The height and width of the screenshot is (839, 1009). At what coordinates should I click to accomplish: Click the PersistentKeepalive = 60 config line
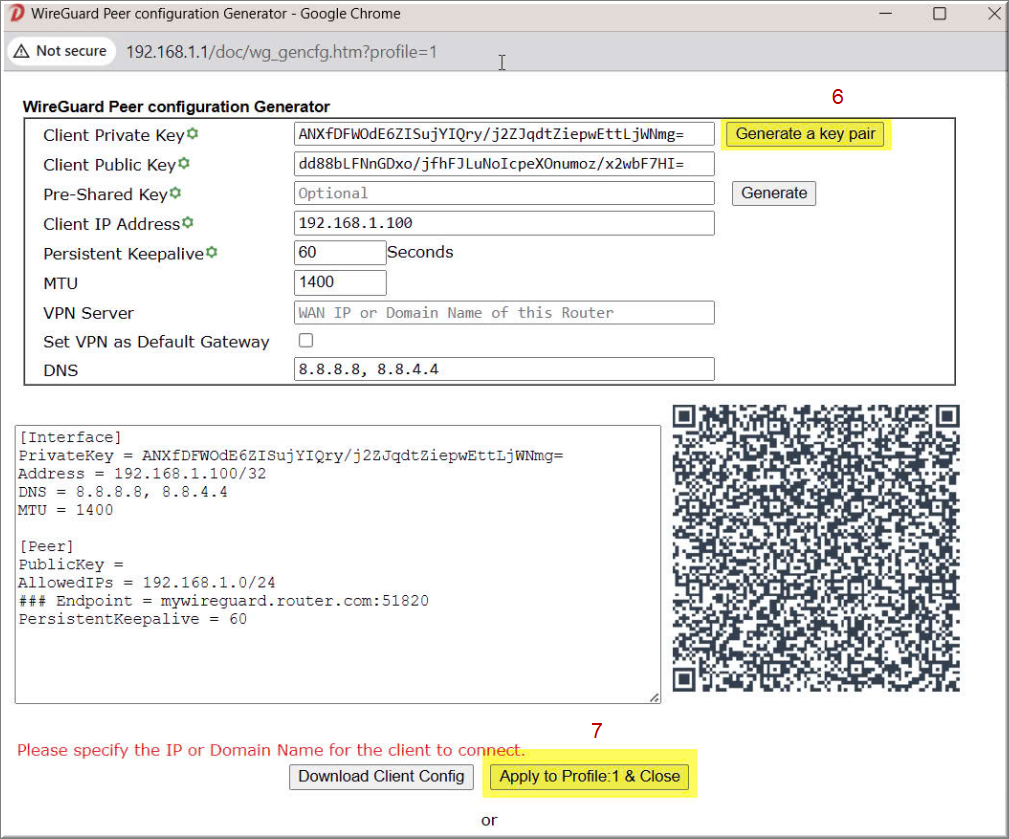133,619
